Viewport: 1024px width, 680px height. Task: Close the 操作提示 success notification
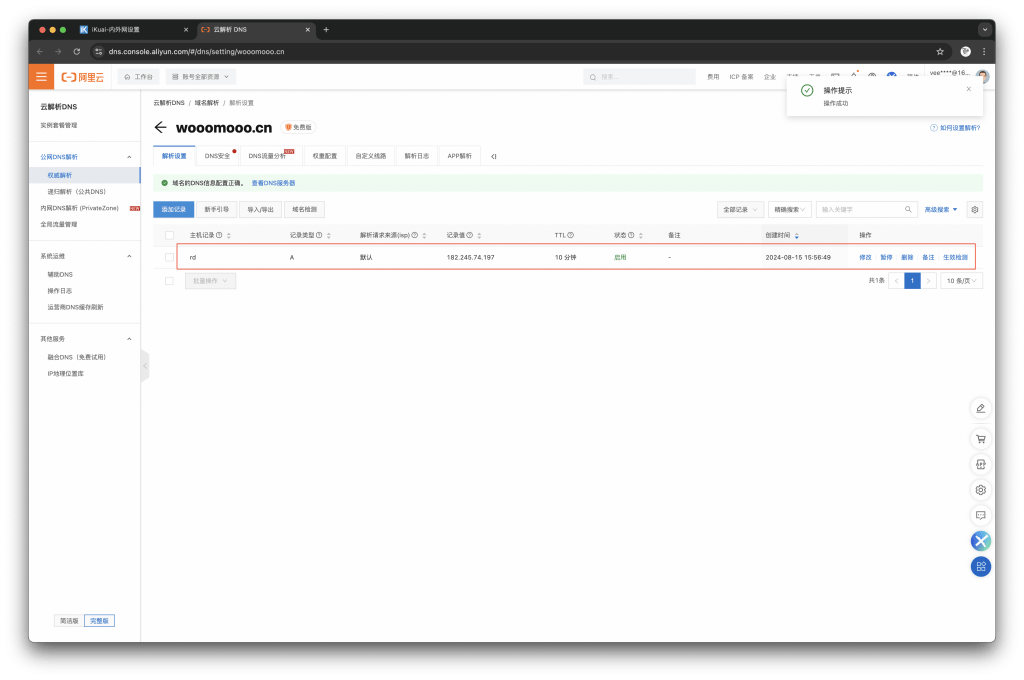[x=968, y=89]
